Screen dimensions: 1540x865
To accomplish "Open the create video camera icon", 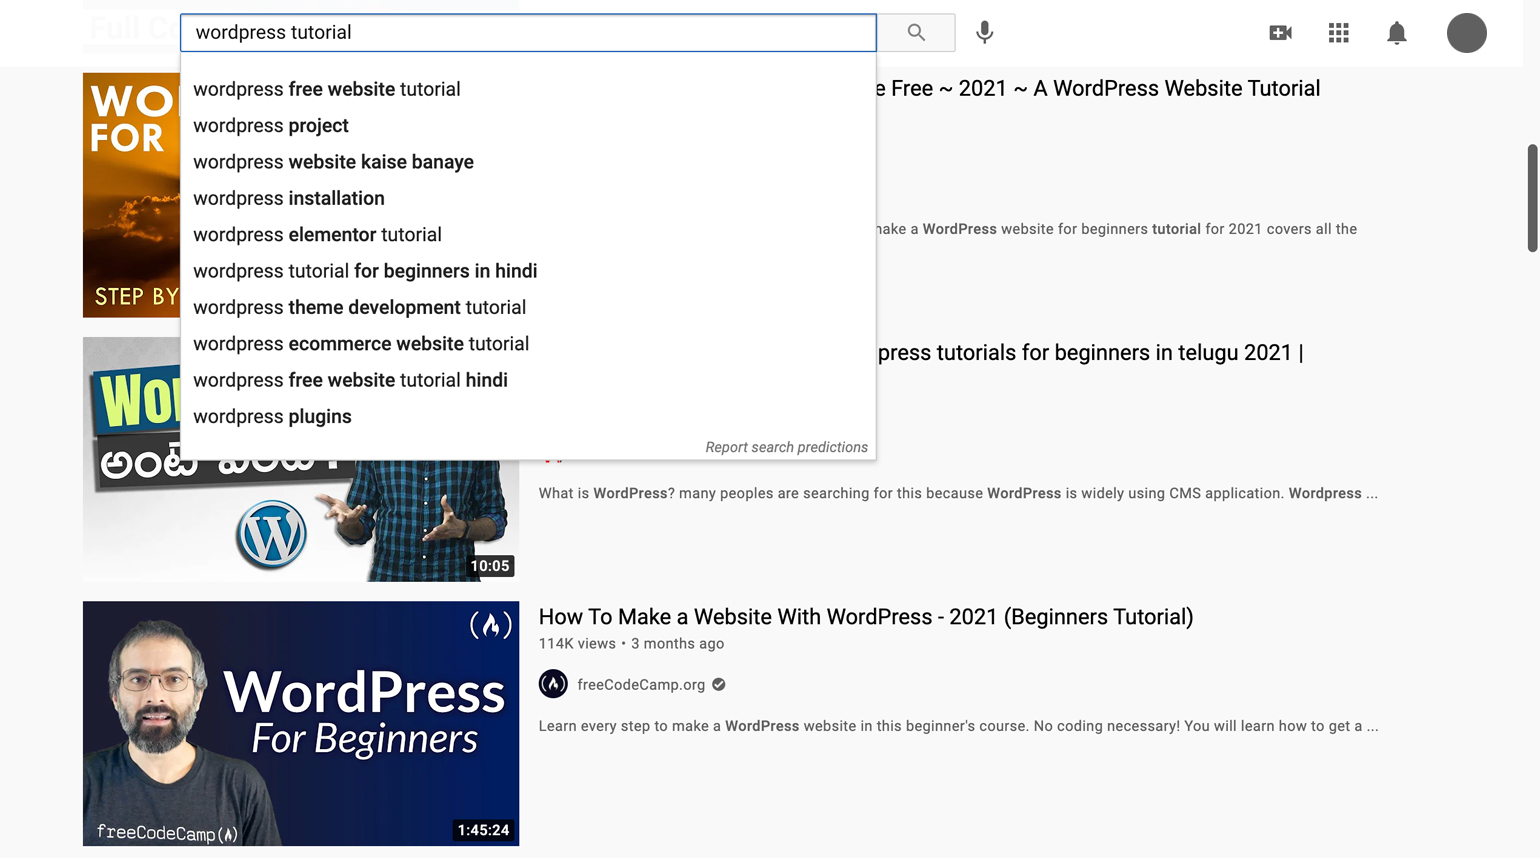I will (1280, 33).
